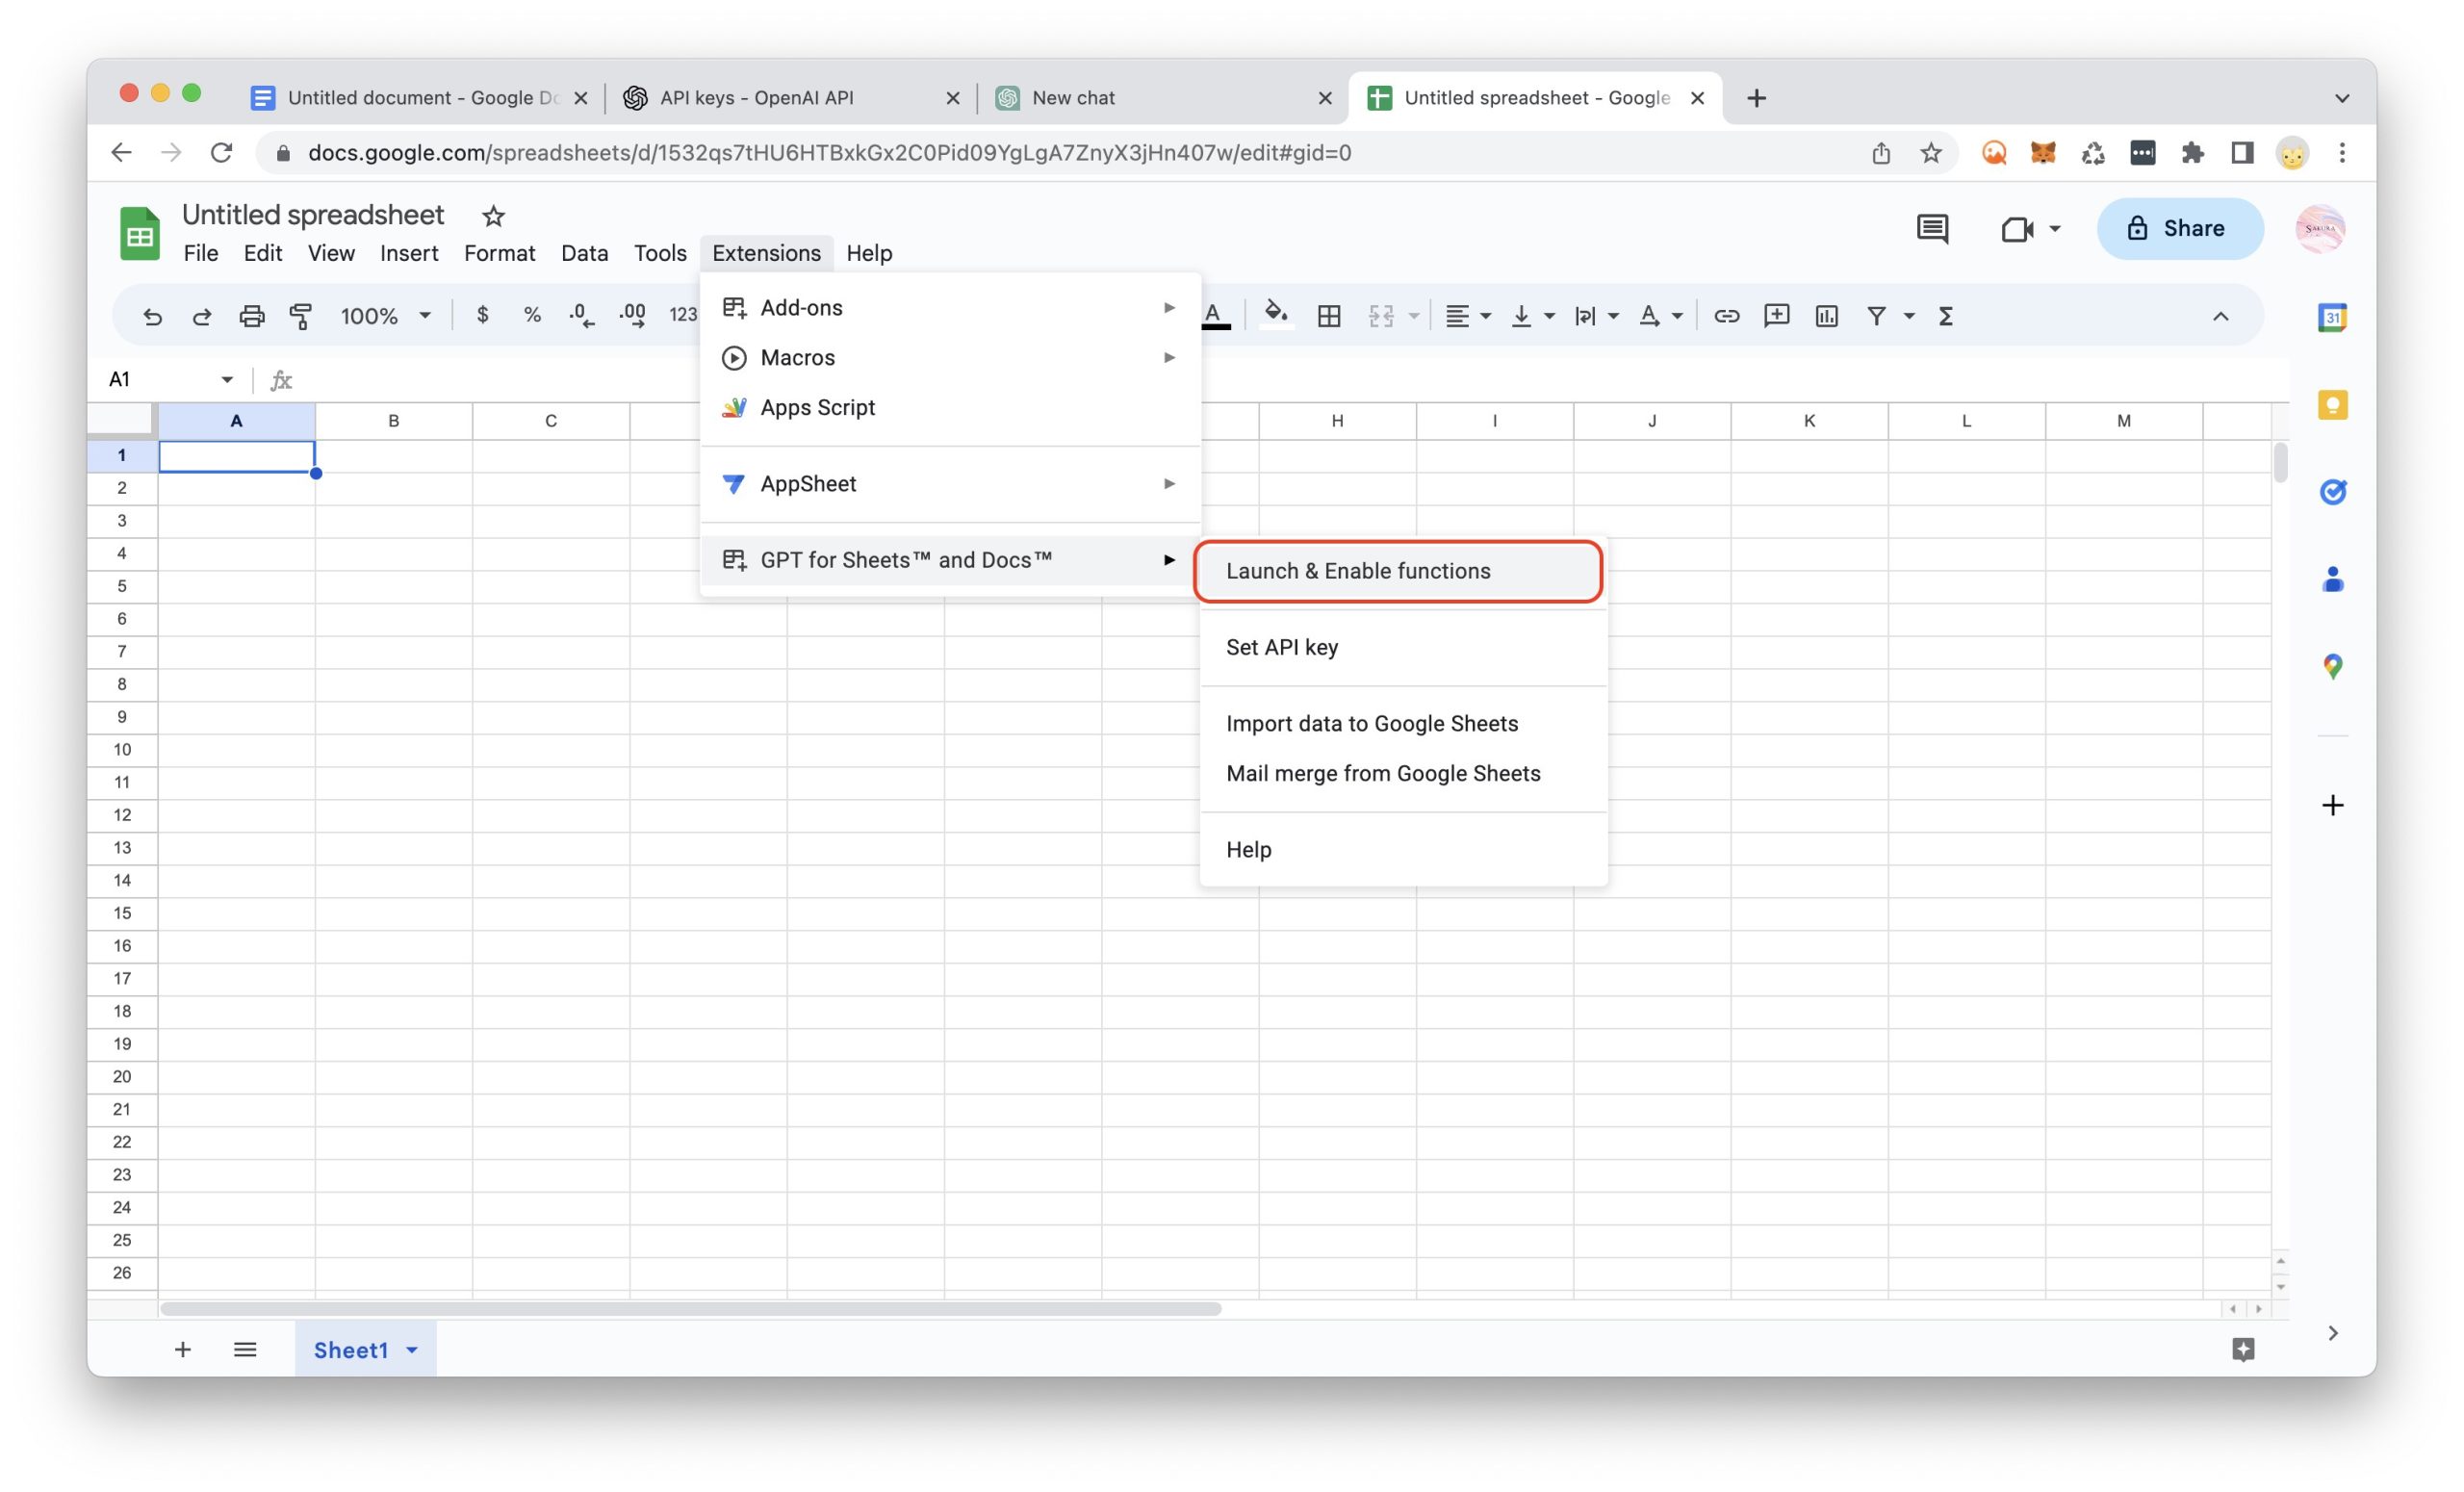The height and width of the screenshot is (1492, 2464).
Task: Click the insert chart icon
Action: click(1826, 316)
